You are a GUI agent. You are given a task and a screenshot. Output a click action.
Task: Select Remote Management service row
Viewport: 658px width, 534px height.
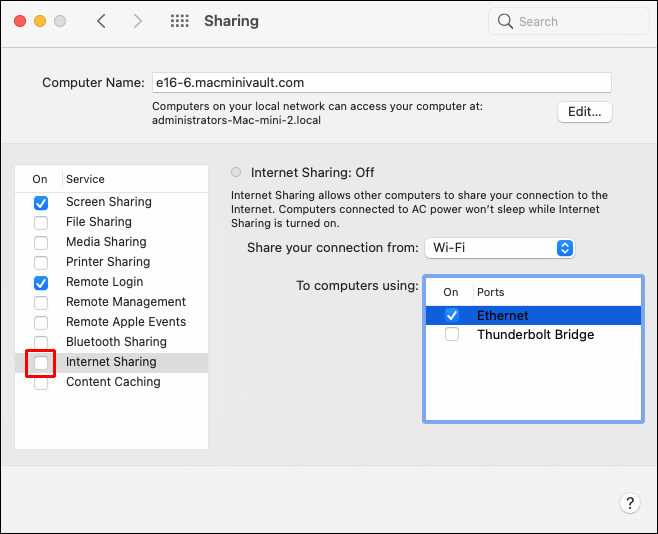126,302
